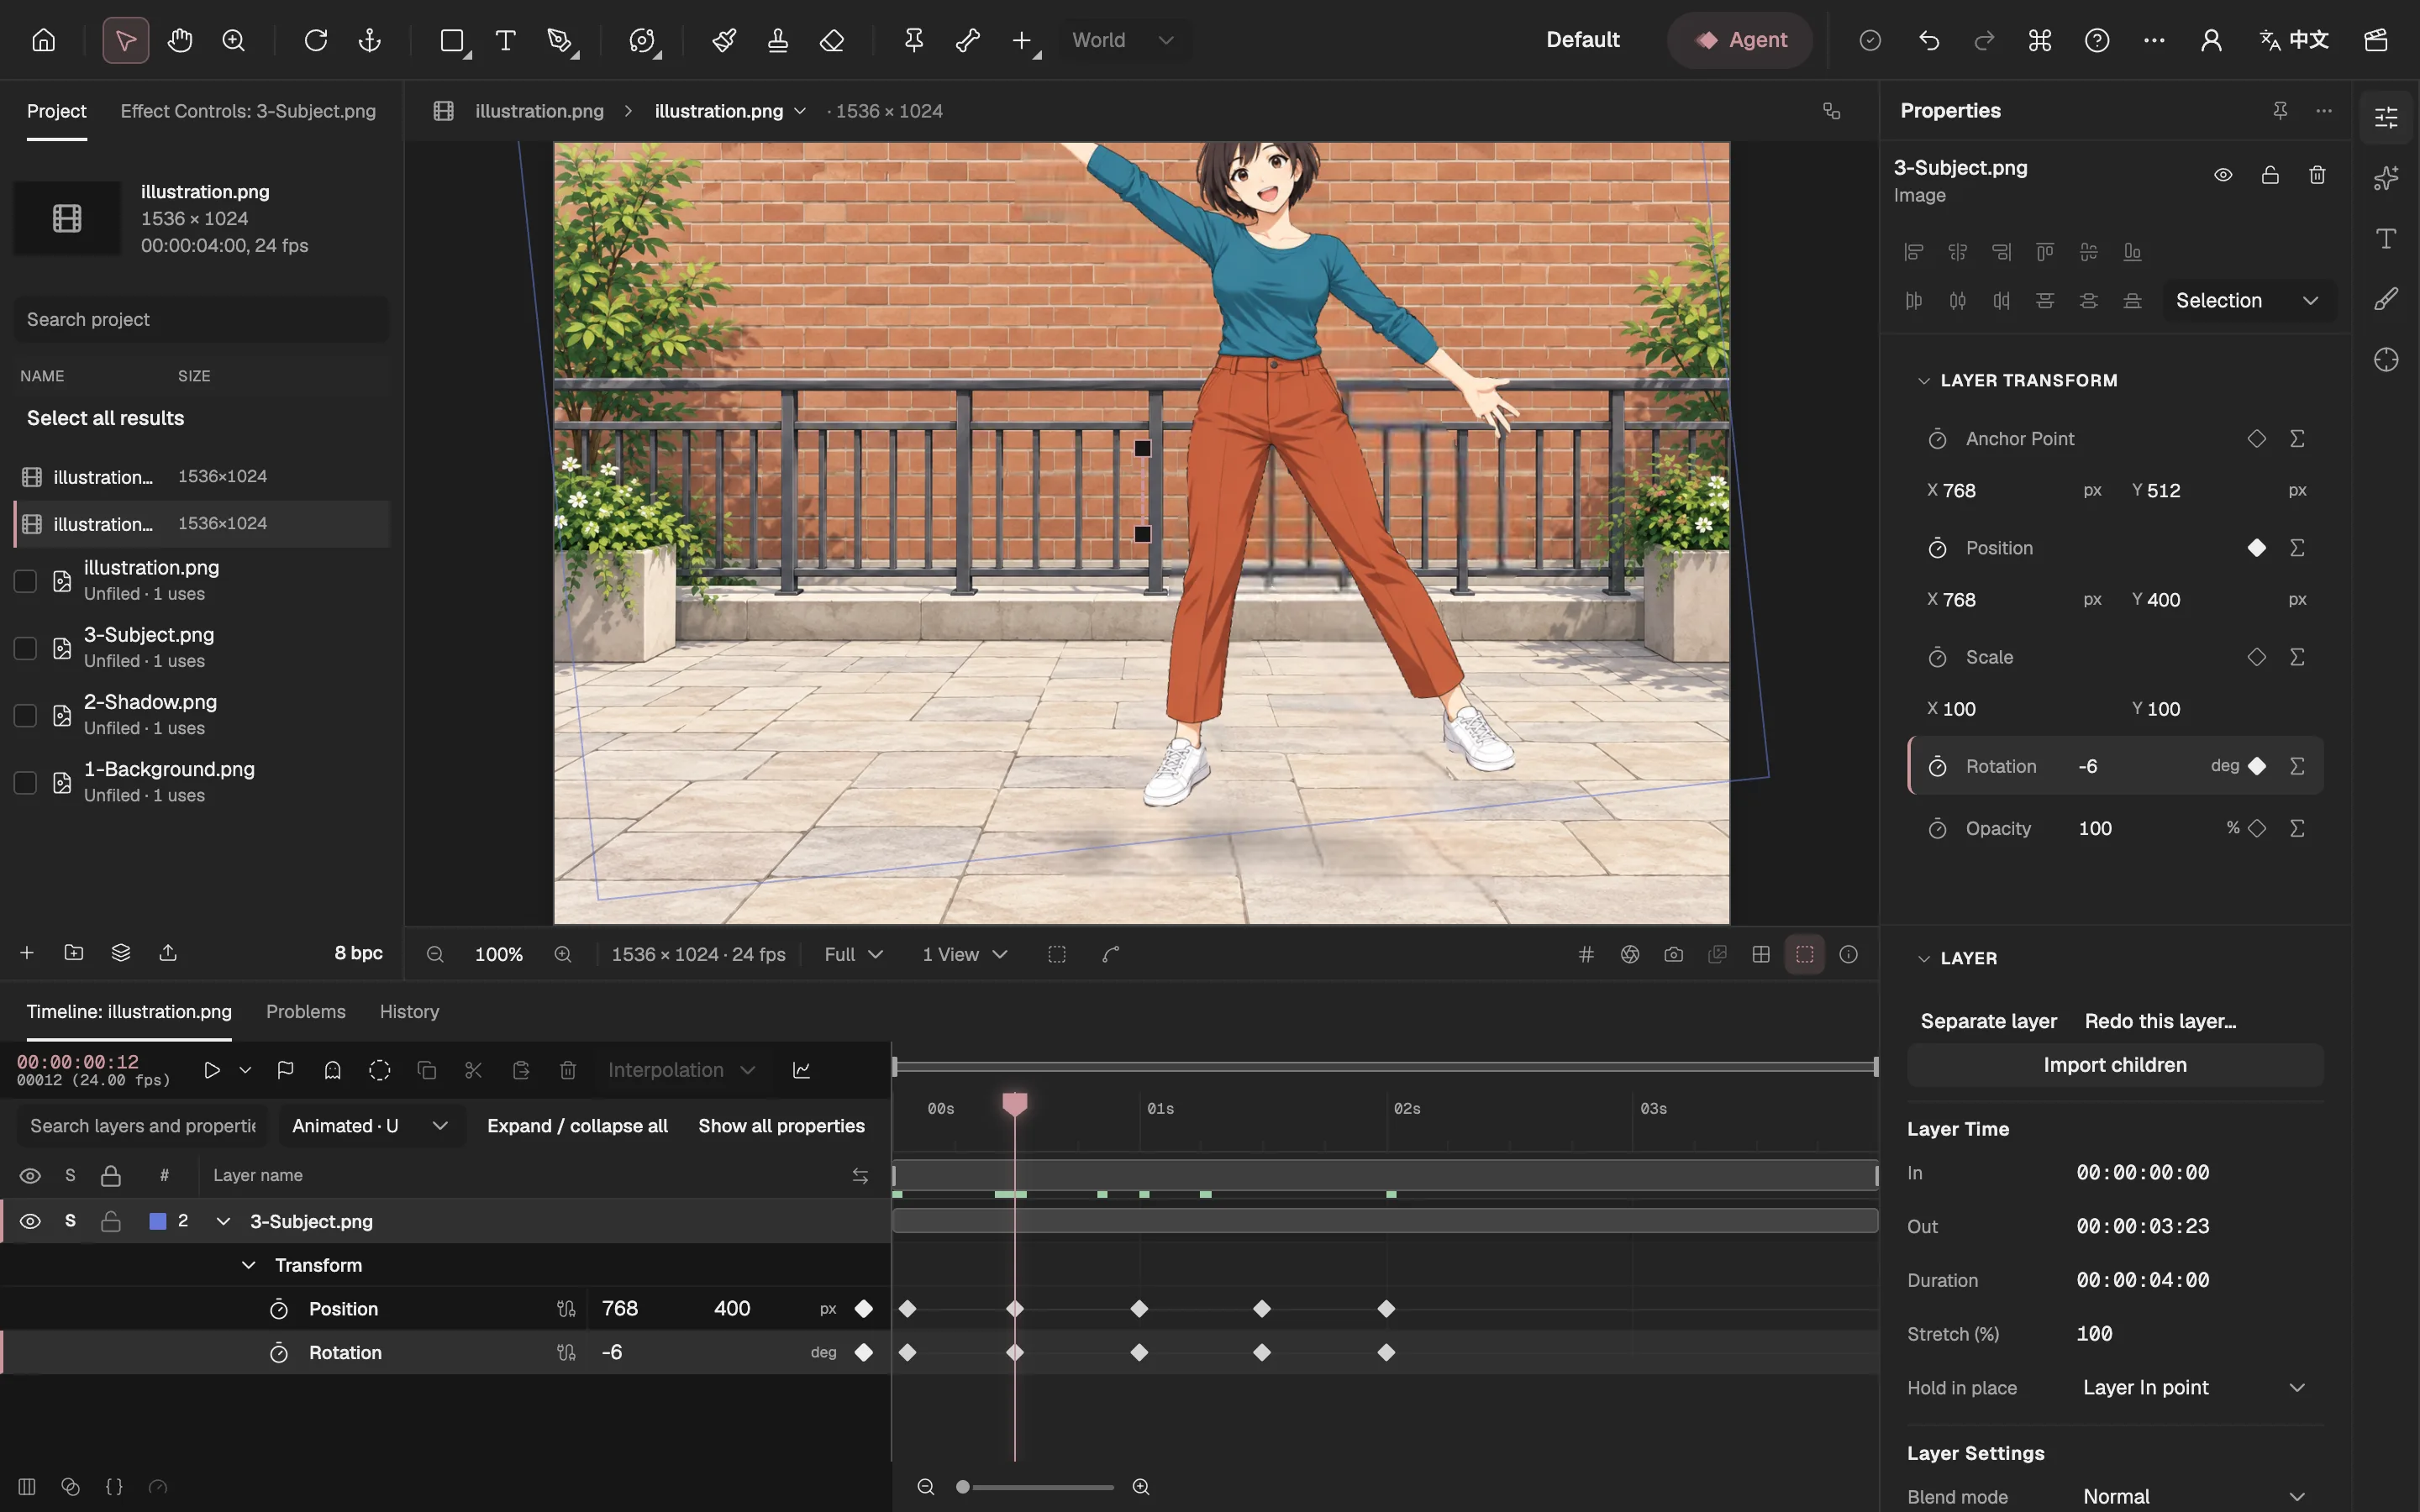This screenshot has height=1512, width=2420.
Task: Click the Agent button
Action: coord(1740,40)
